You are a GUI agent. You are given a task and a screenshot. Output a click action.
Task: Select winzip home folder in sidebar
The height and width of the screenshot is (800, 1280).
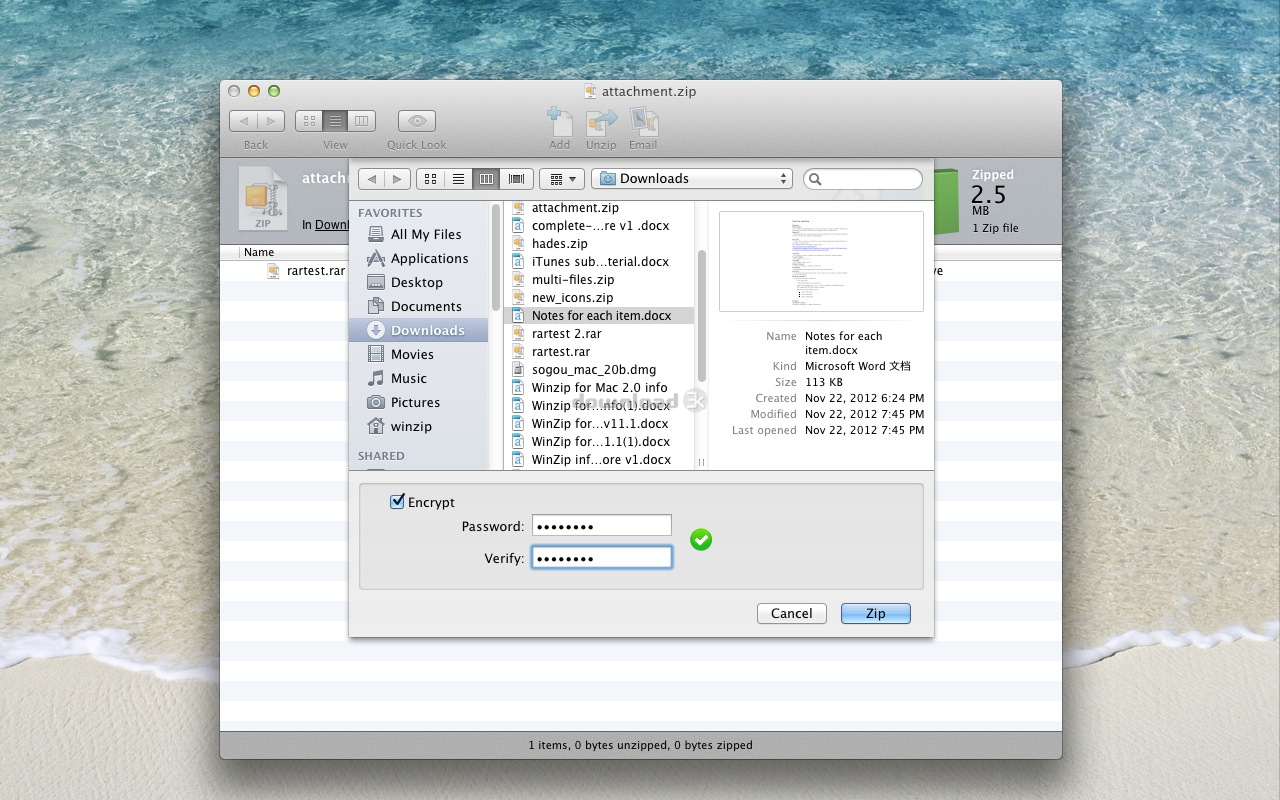418,426
